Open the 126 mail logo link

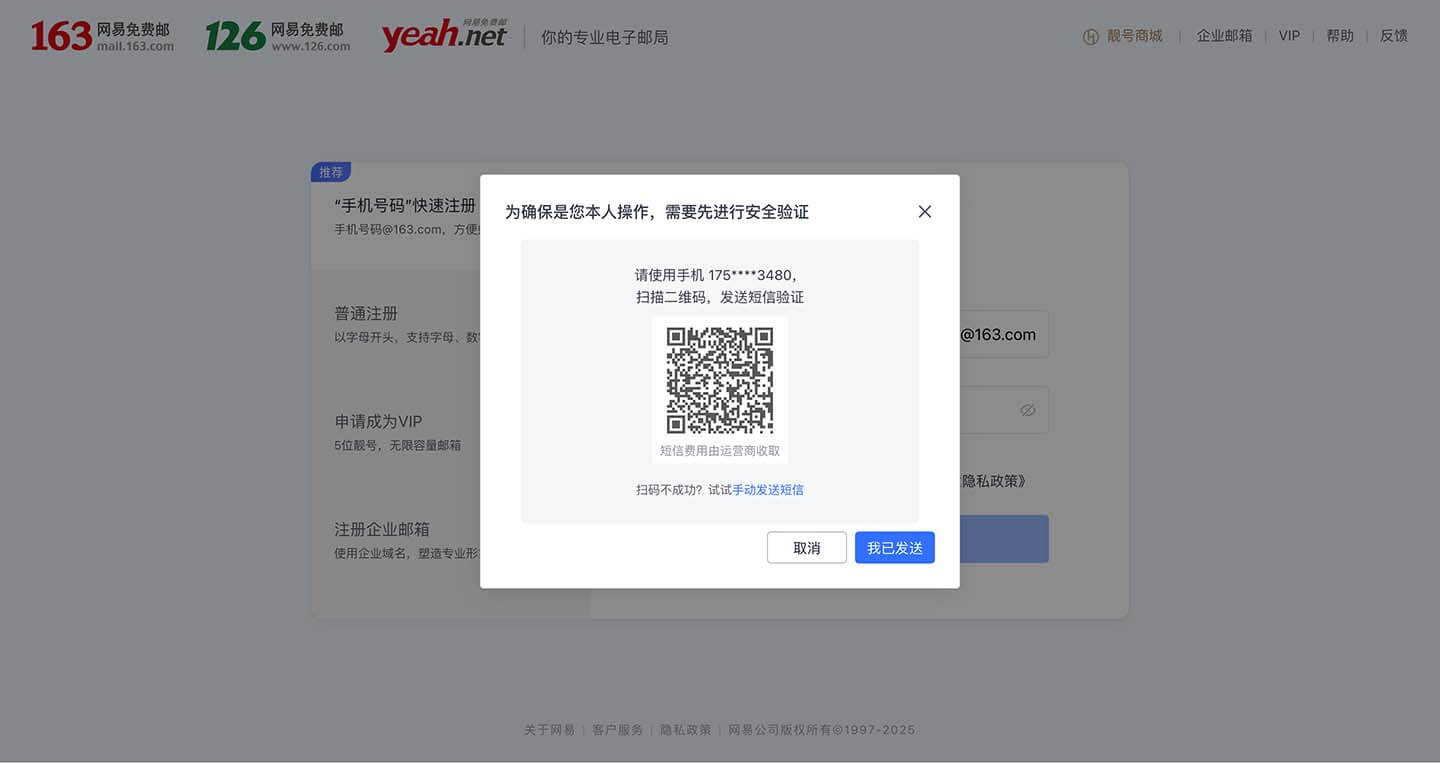[x=278, y=36]
